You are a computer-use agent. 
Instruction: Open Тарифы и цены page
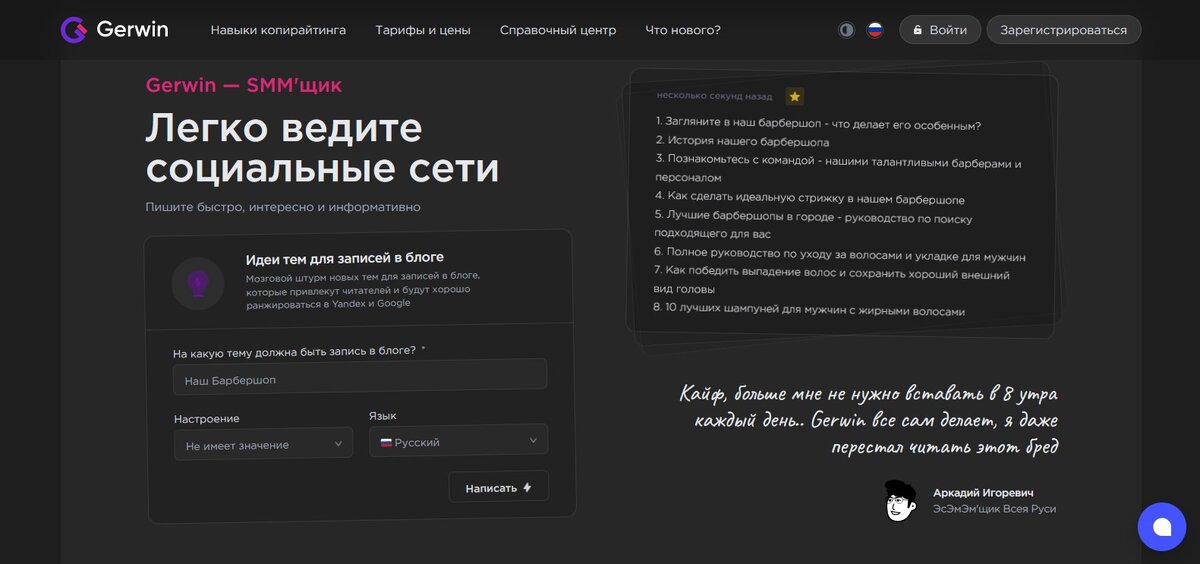pyautogui.click(x=423, y=30)
